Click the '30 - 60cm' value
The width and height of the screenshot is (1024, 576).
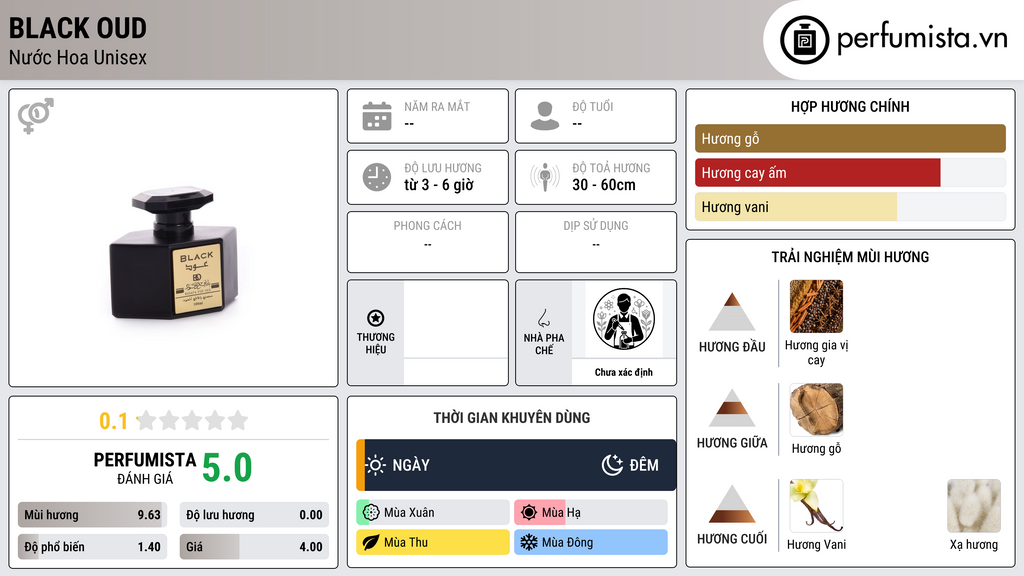603,185
